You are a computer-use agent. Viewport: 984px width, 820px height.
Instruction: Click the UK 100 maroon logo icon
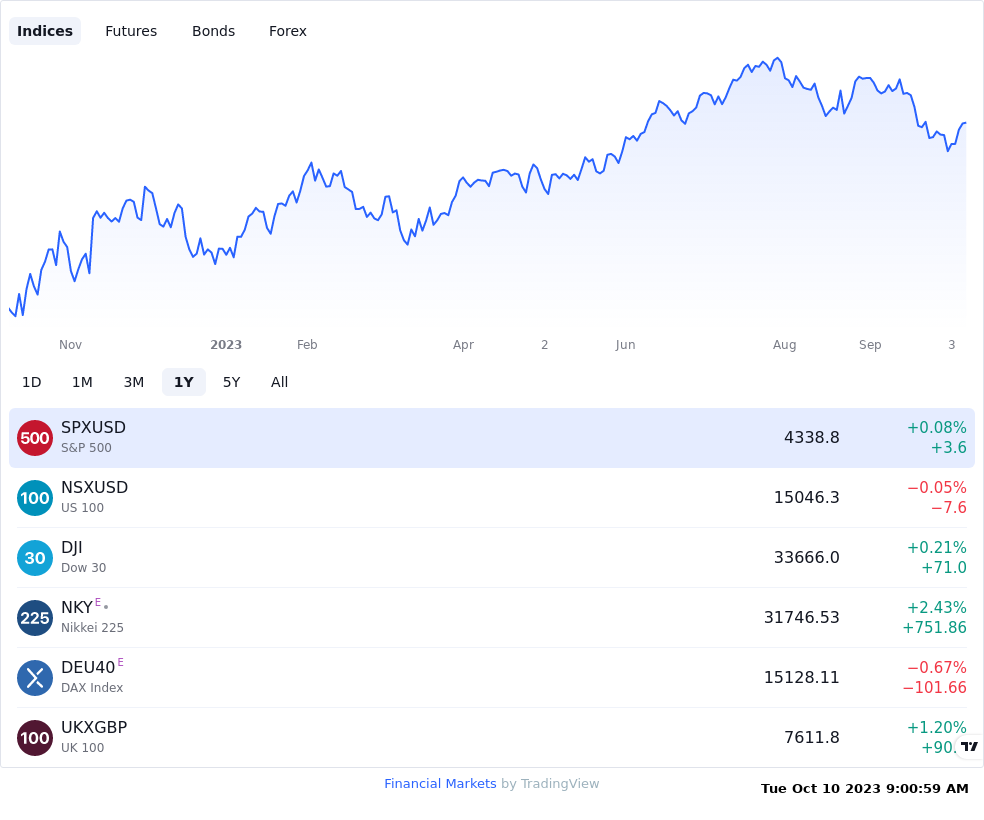click(x=35, y=738)
